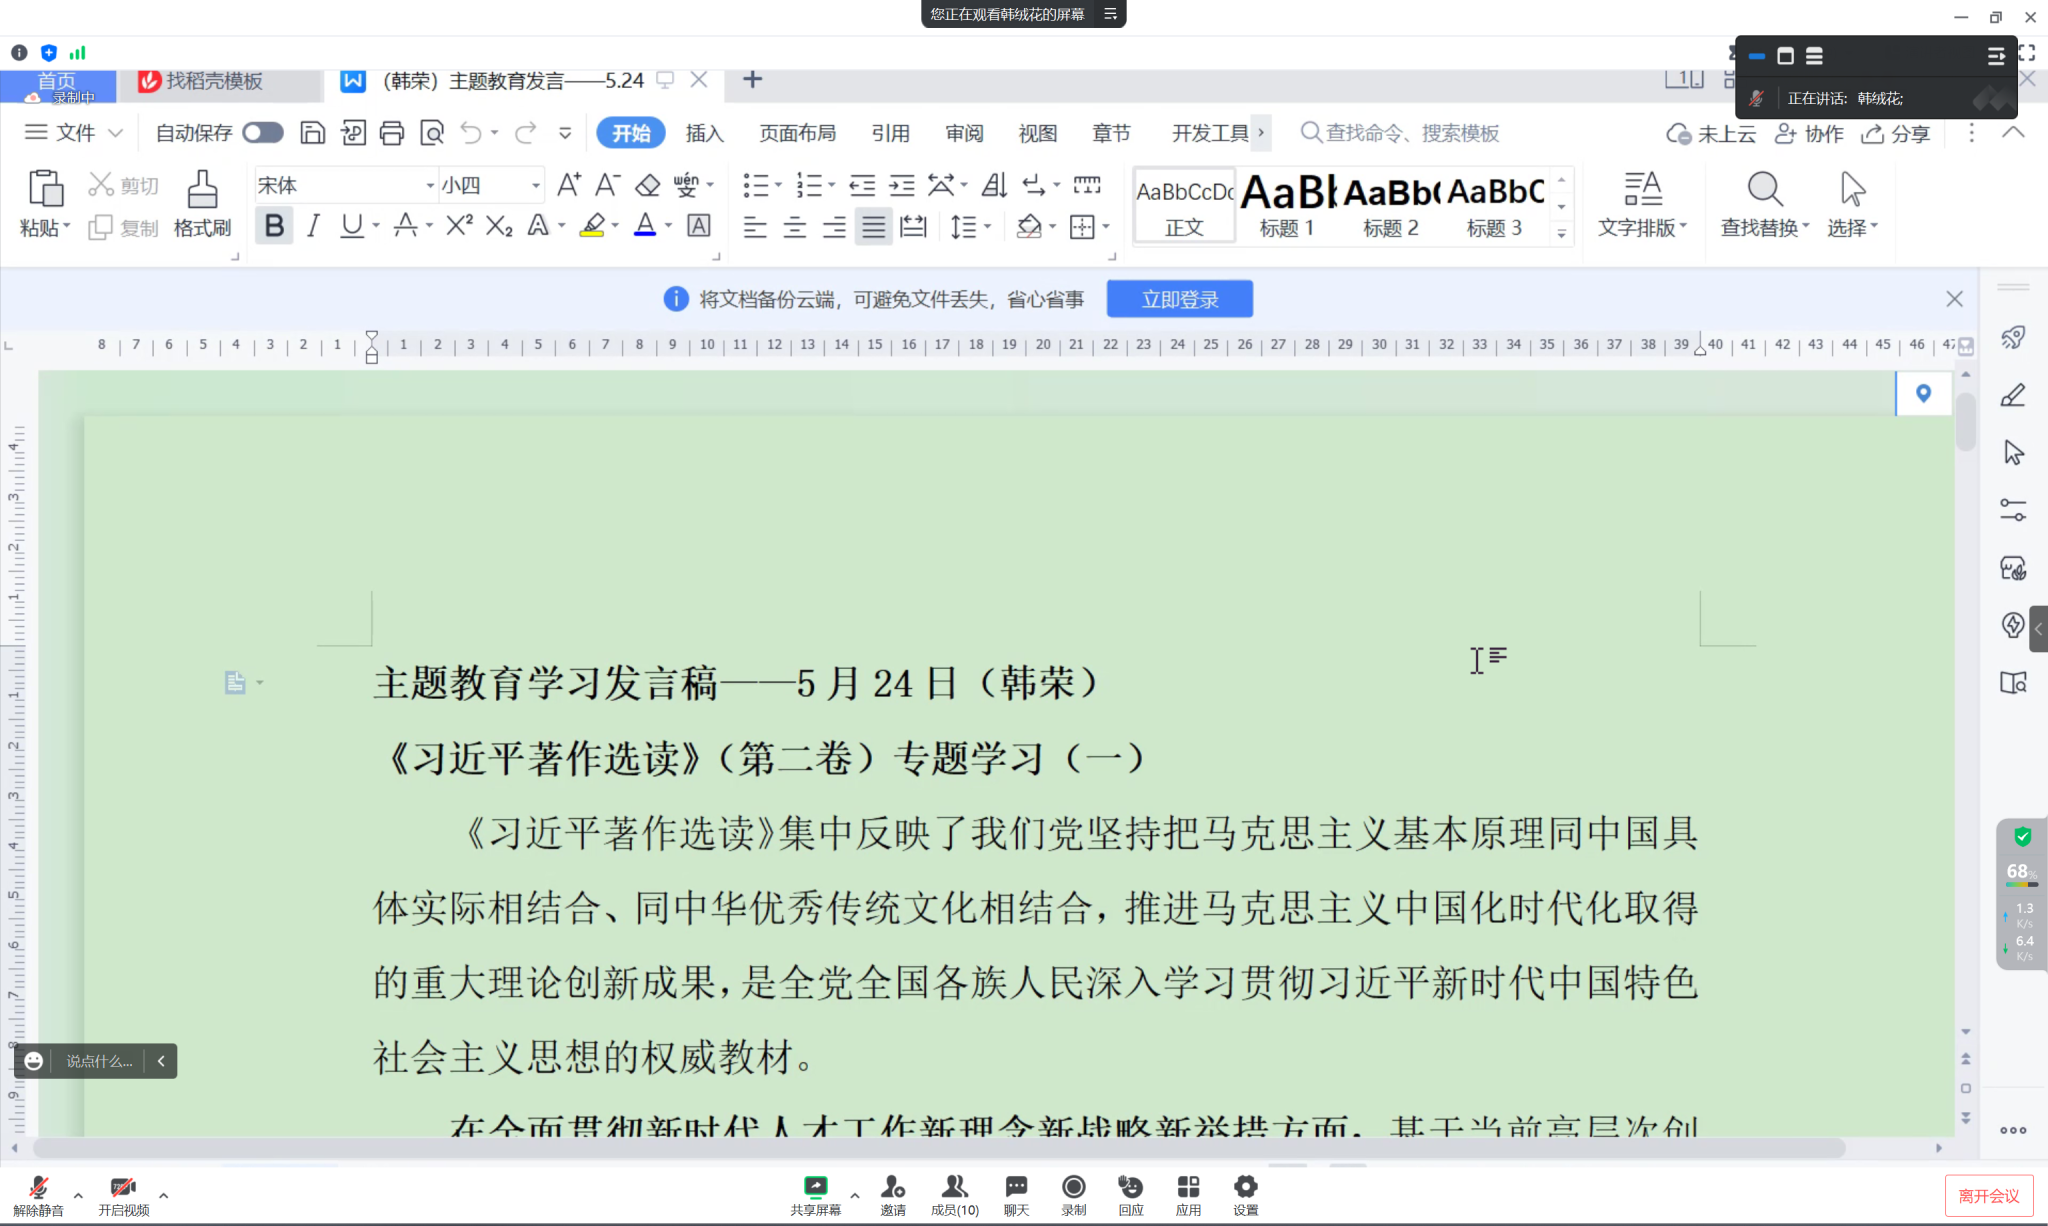
Task: Decrease font size with A- icon
Action: (x=607, y=185)
